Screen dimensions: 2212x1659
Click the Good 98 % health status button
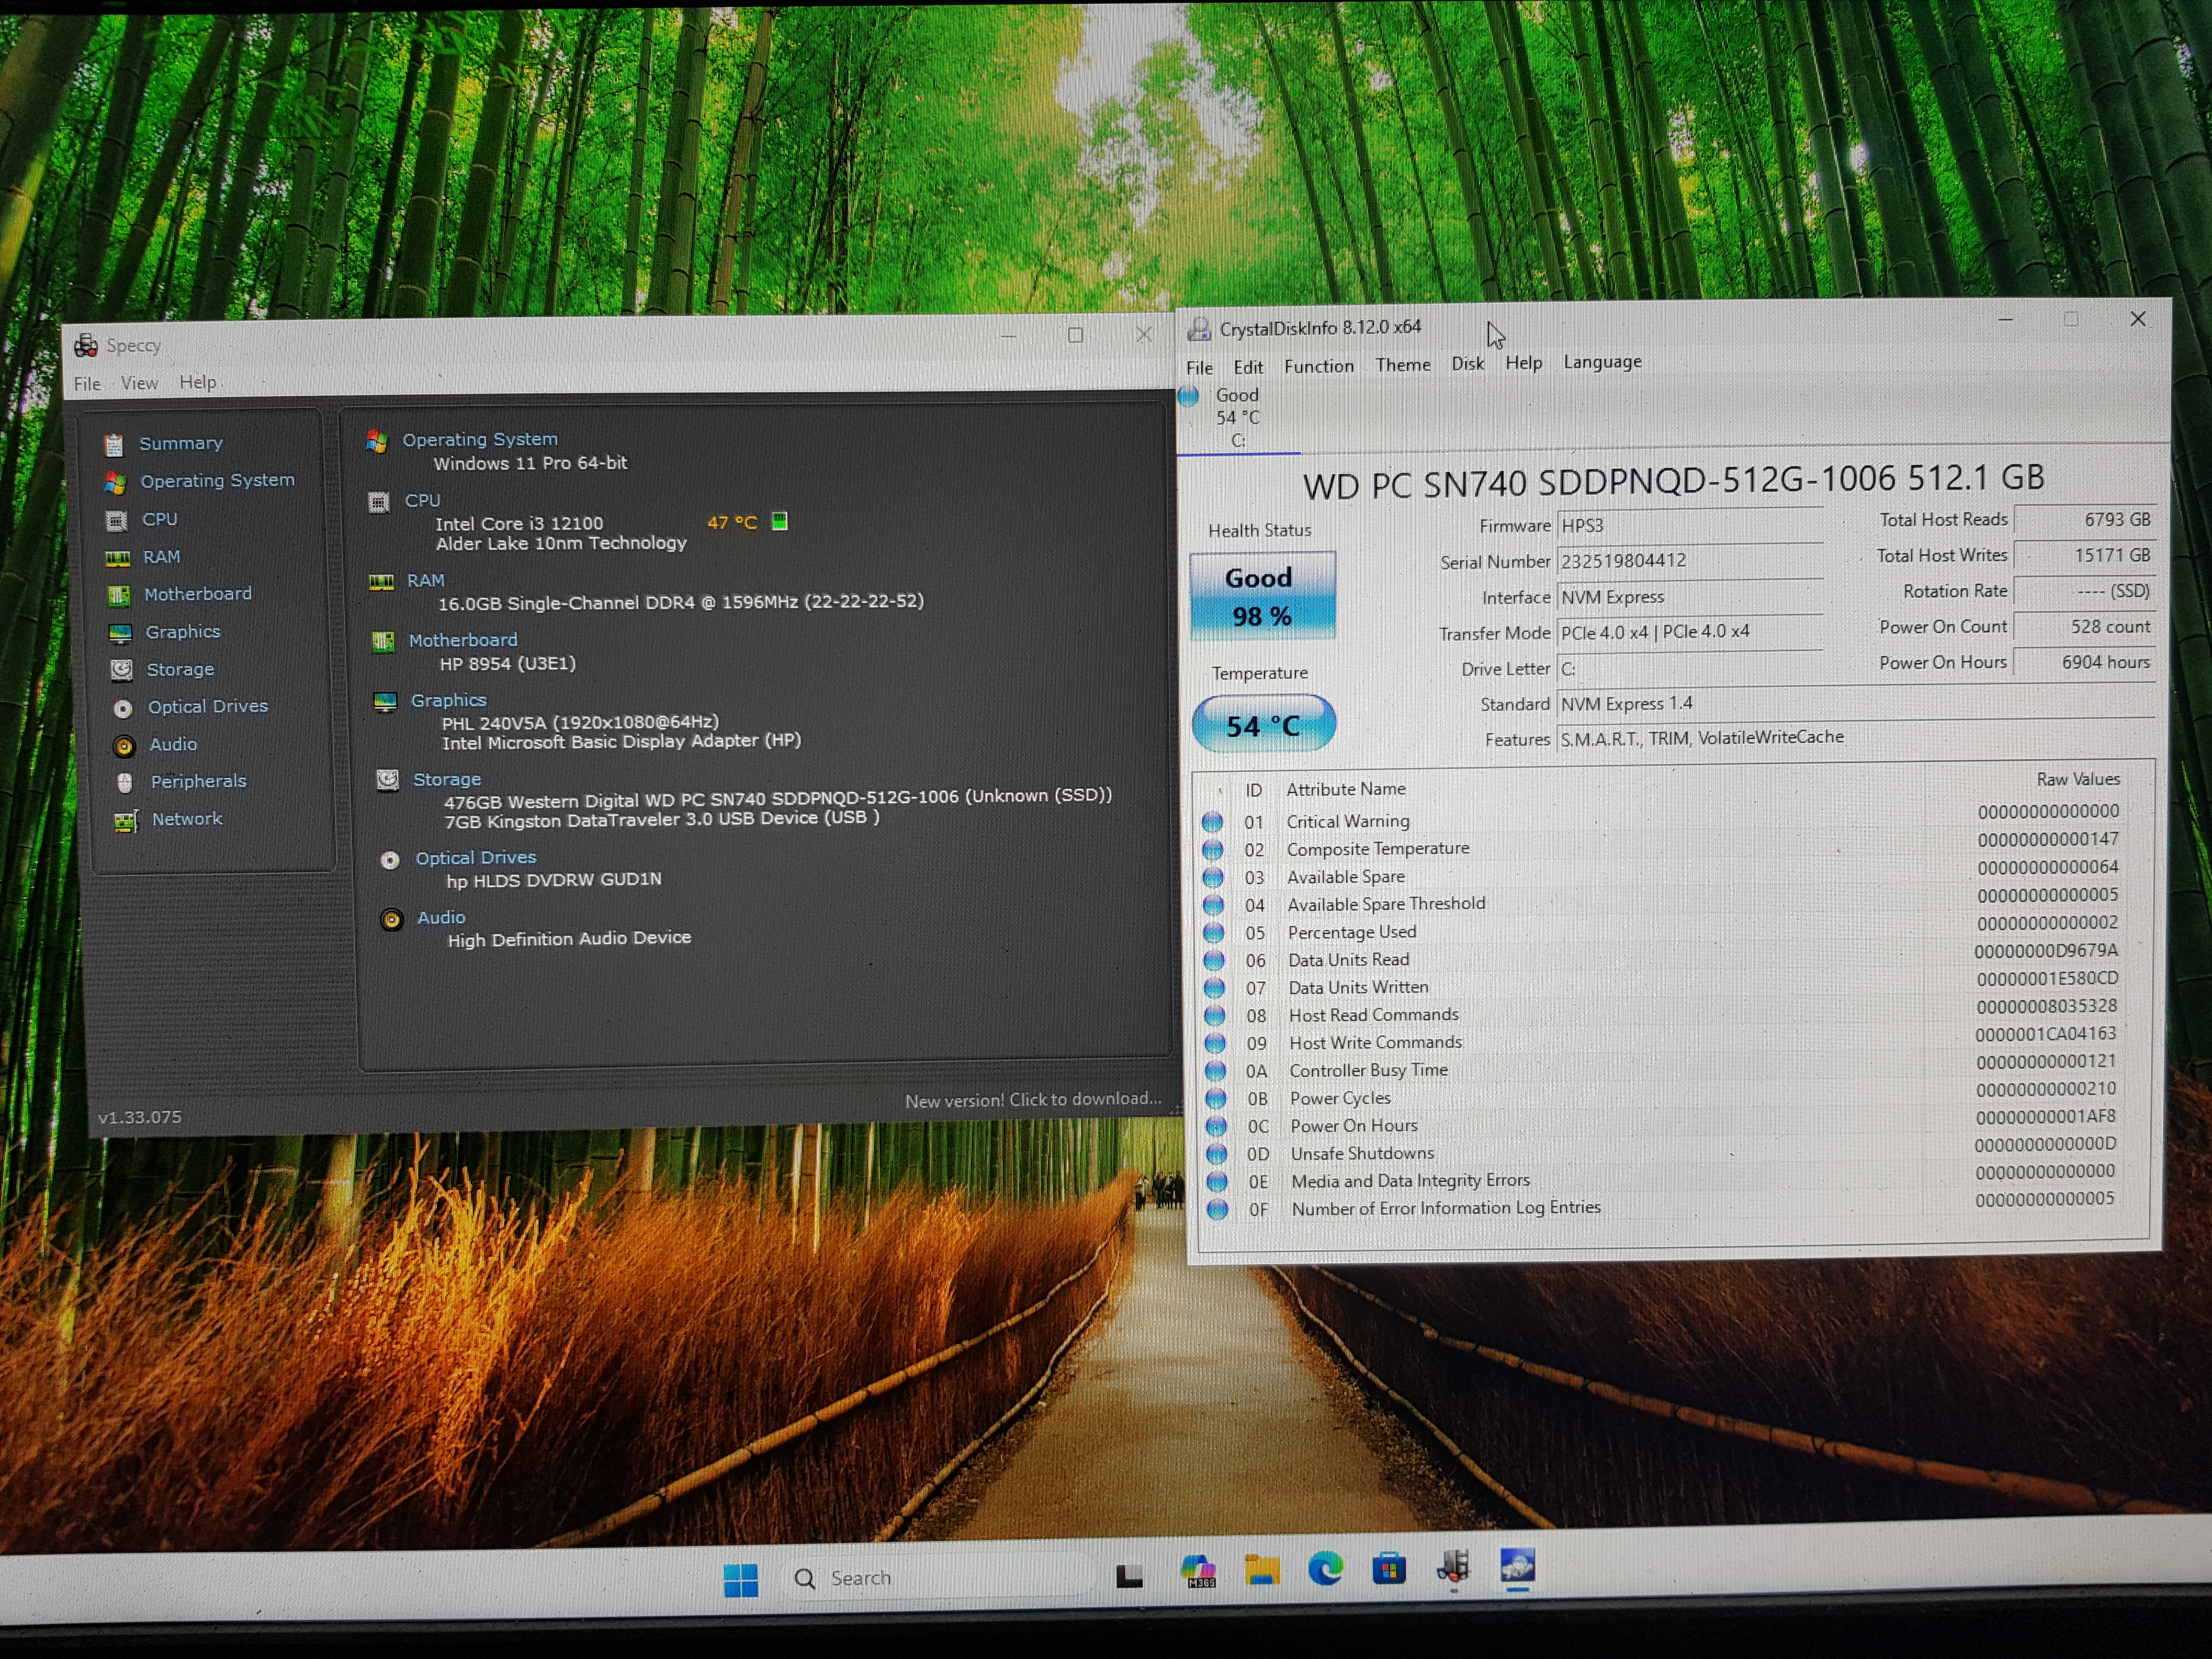pyautogui.click(x=1262, y=596)
